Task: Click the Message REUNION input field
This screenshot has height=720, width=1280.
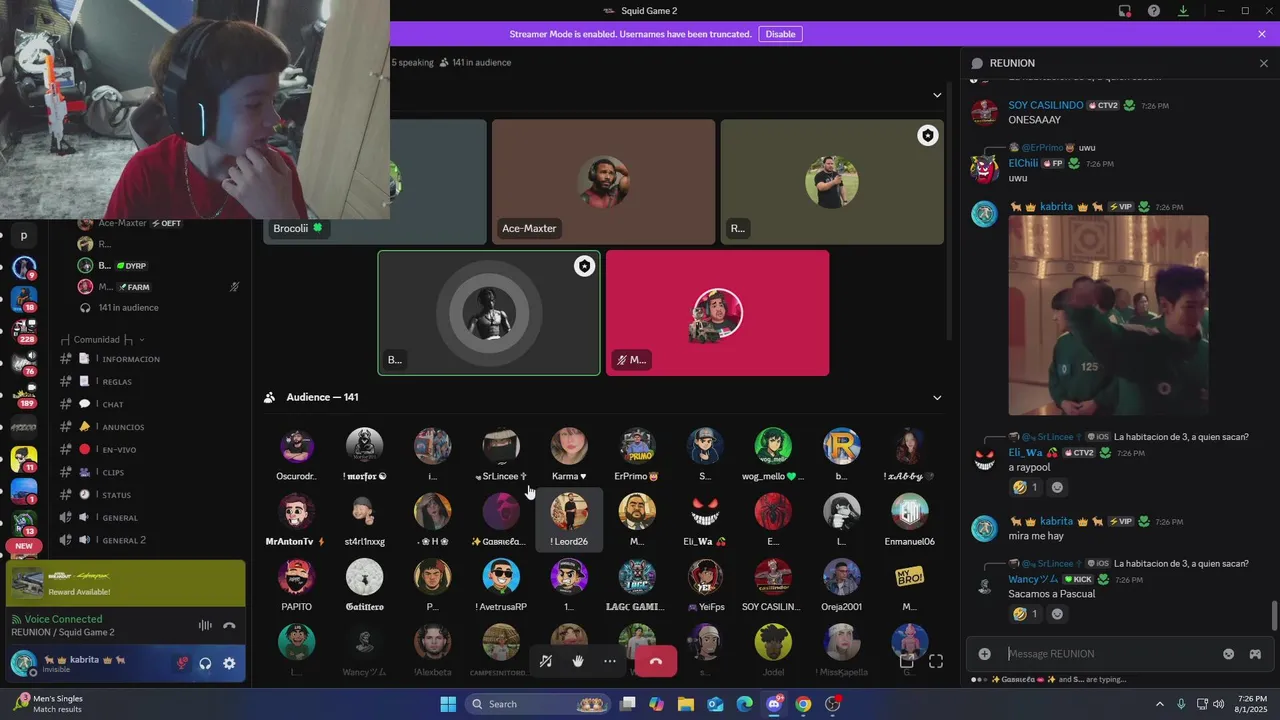Action: [1110, 654]
